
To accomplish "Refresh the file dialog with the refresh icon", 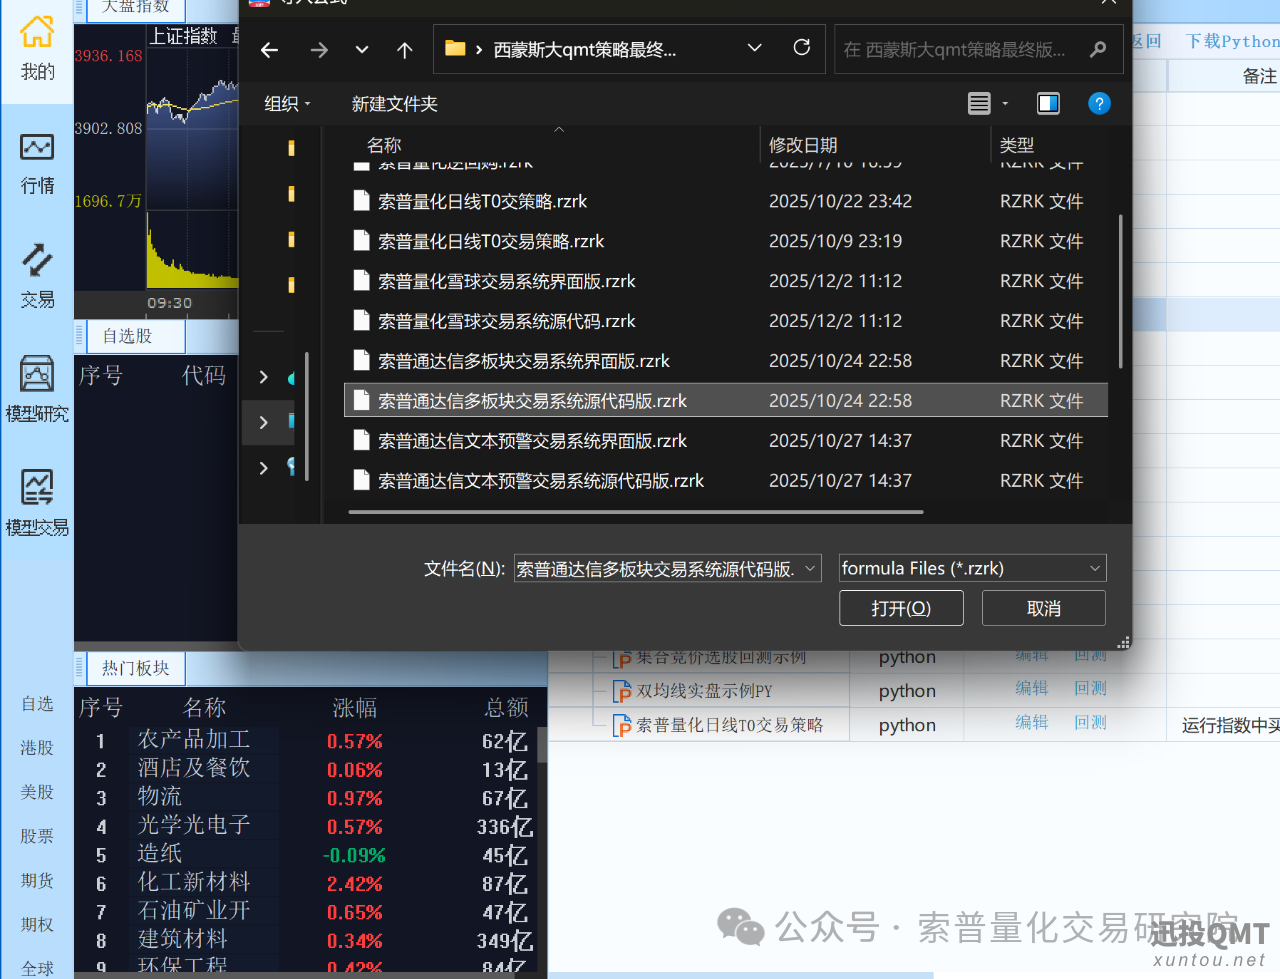I will click(801, 48).
